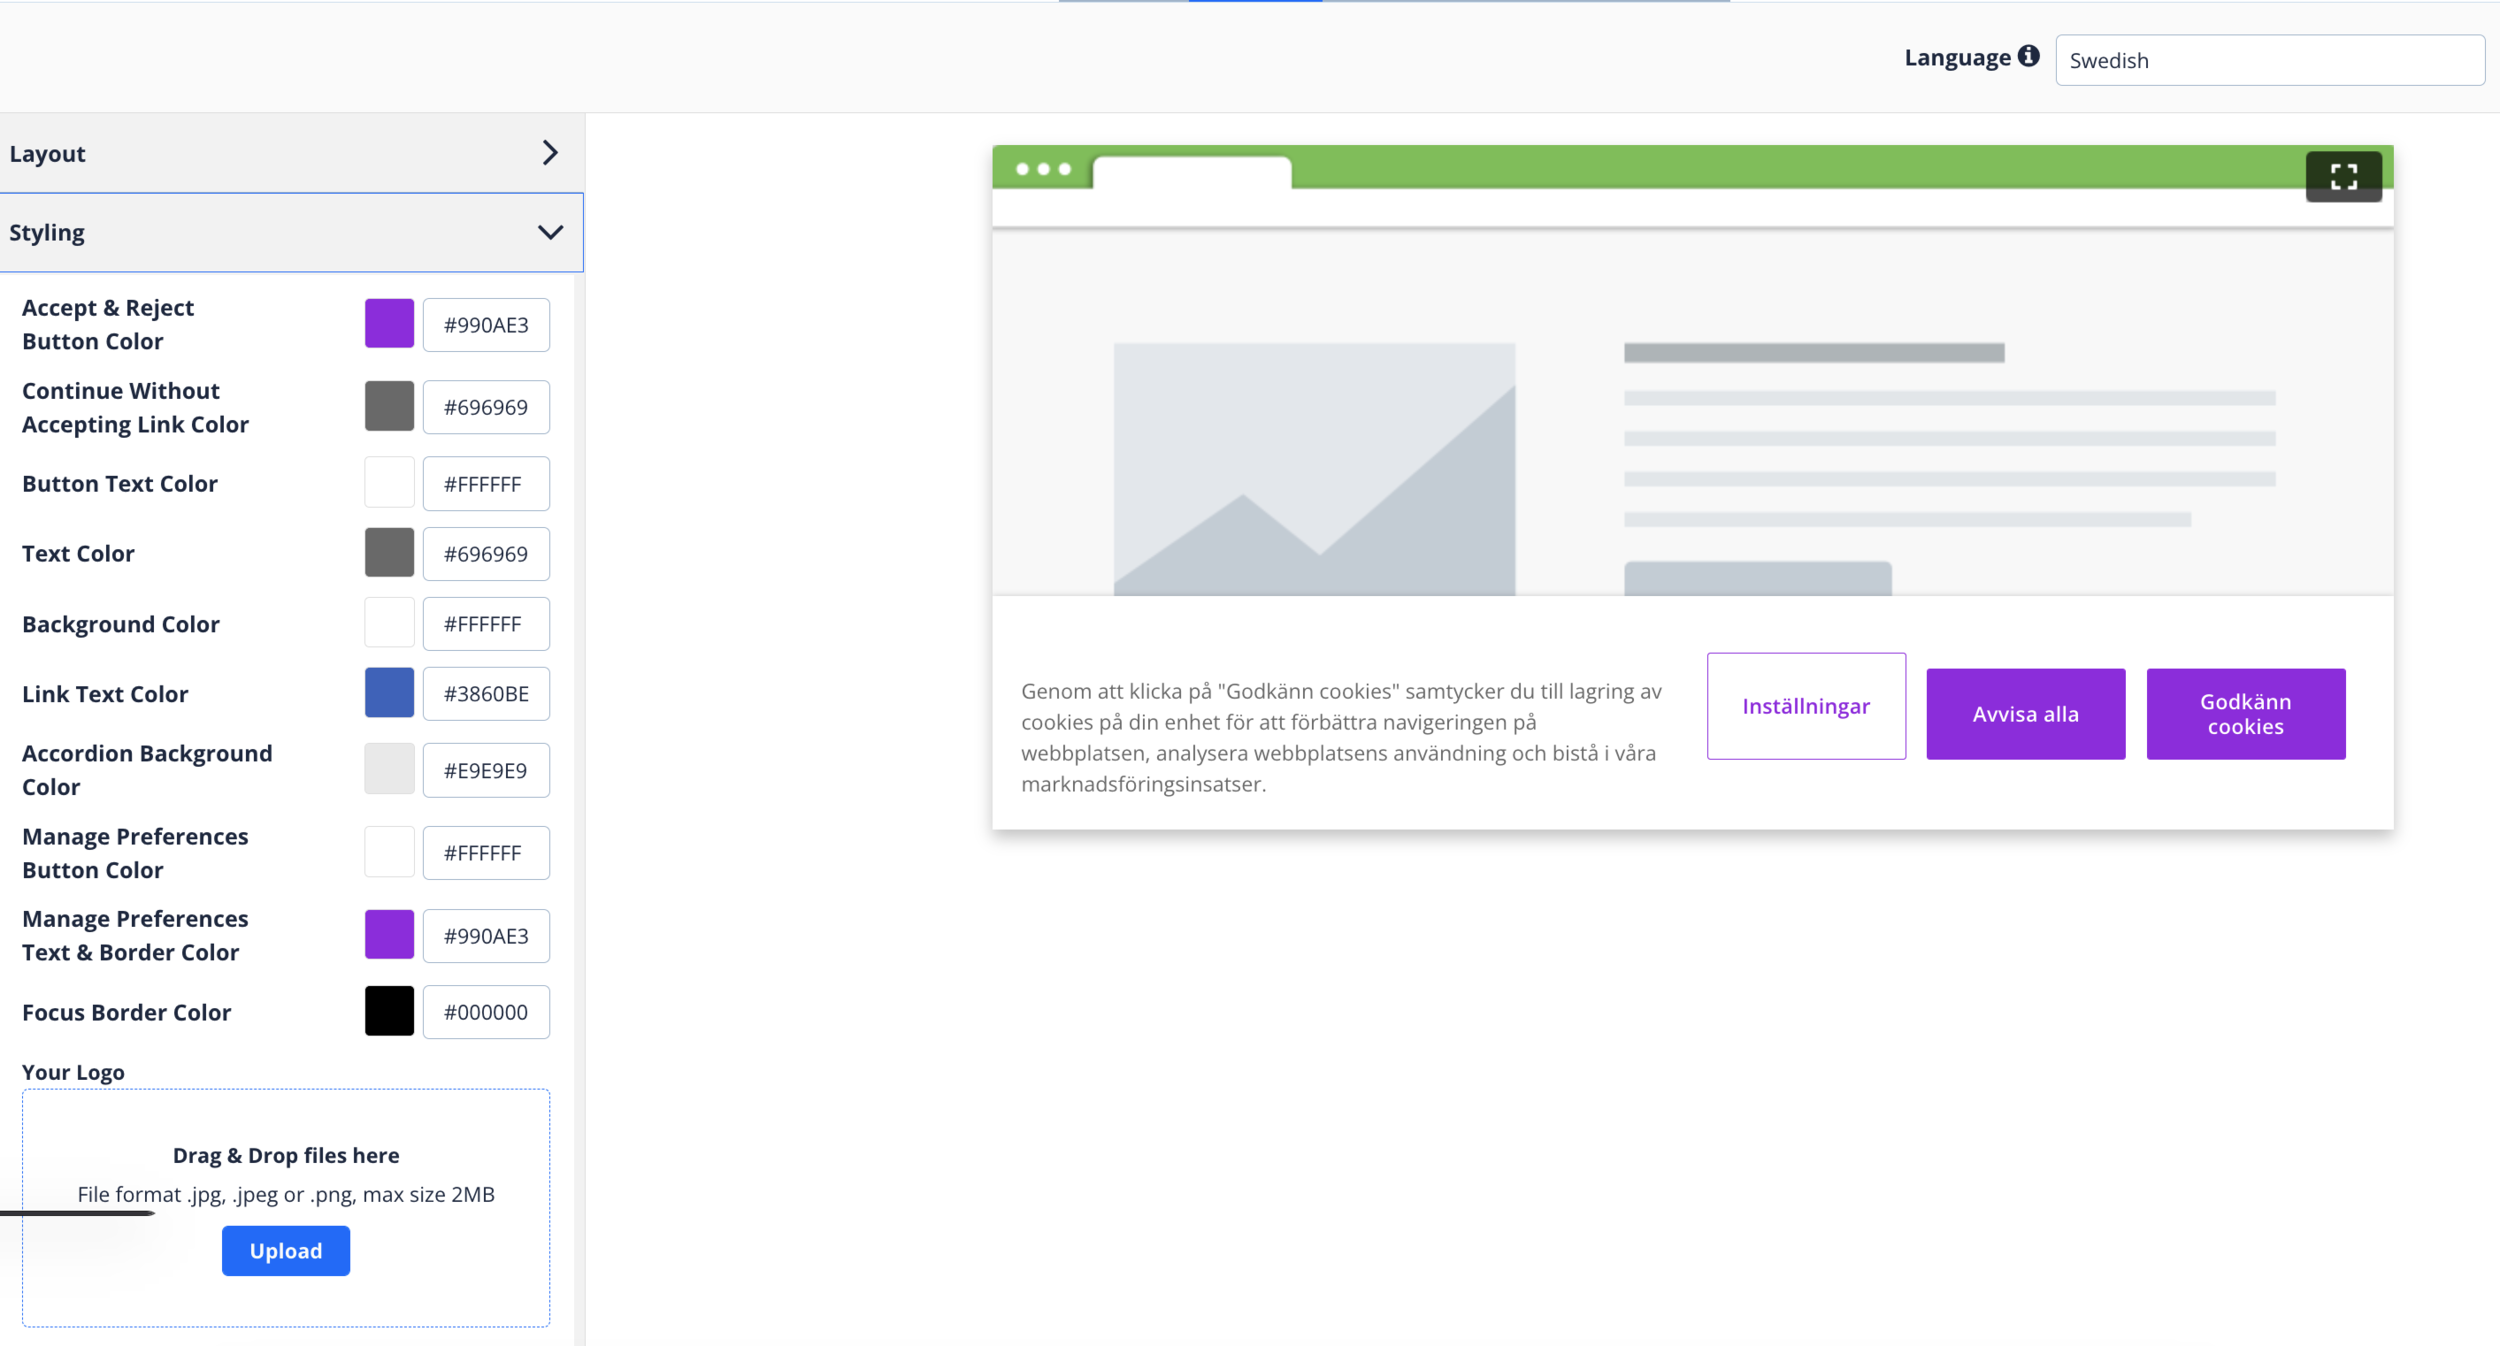This screenshot has width=2500, height=1346.
Task: Click the Language info icon
Action: tap(2028, 57)
